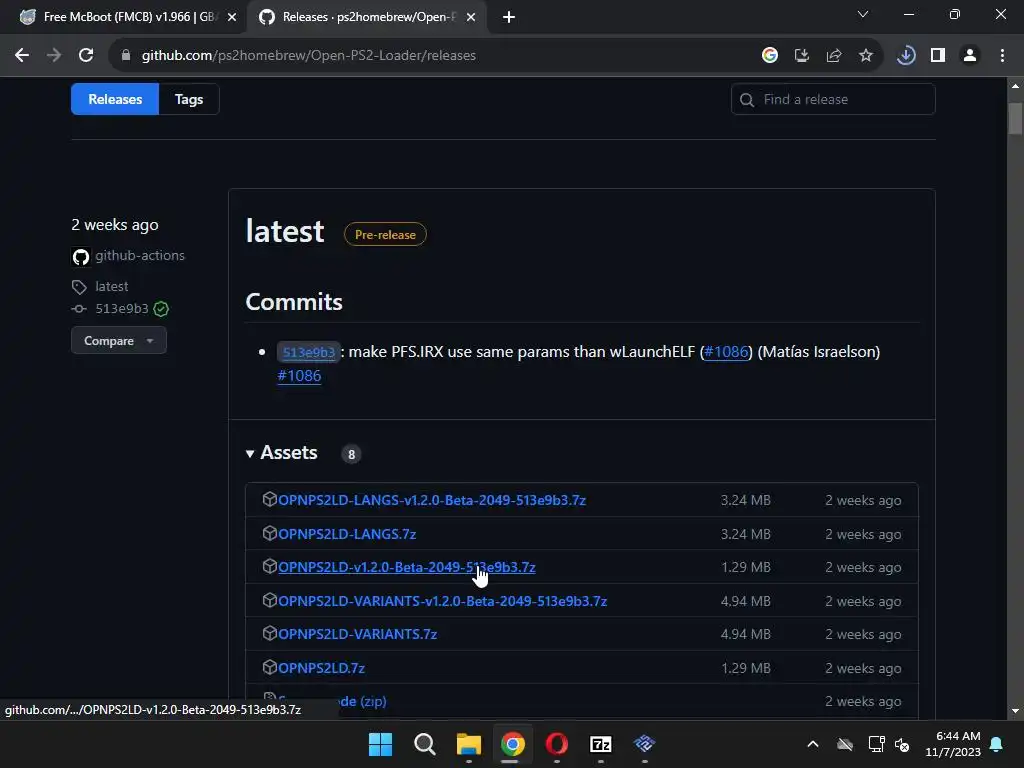Open pull request #1086 inline link
Viewport: 1024px width, 768px height.
(726, 351)
